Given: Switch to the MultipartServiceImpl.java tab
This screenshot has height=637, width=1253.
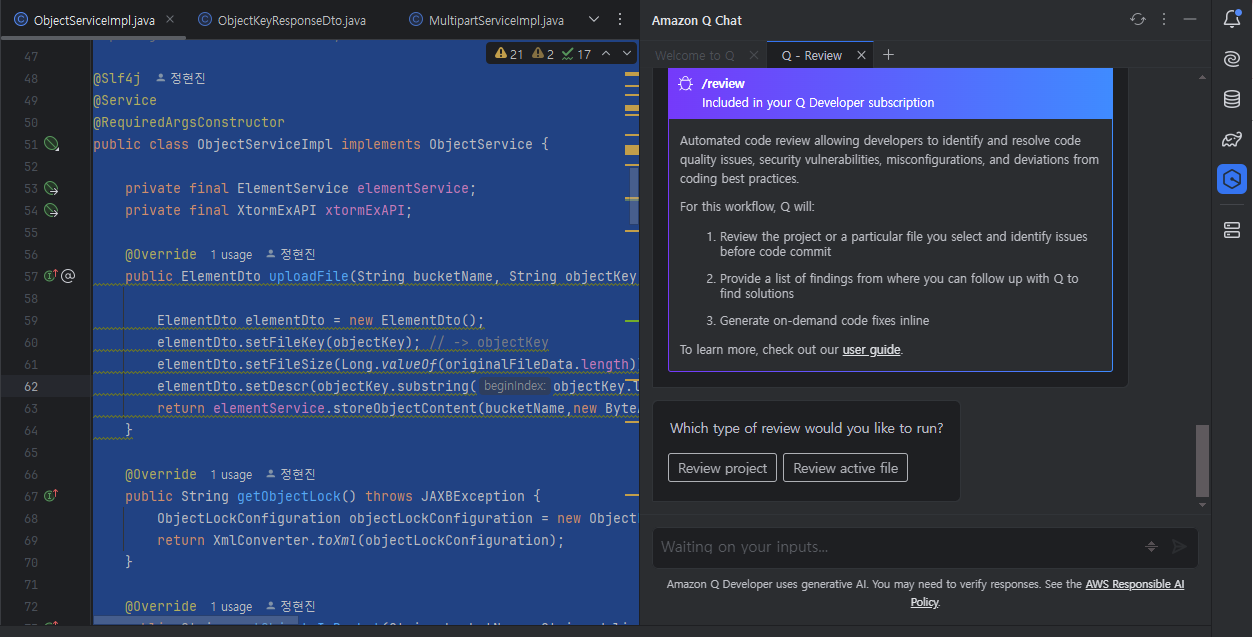Looking at the screenshot, I should pyautogui.click(x=487, y=20).
